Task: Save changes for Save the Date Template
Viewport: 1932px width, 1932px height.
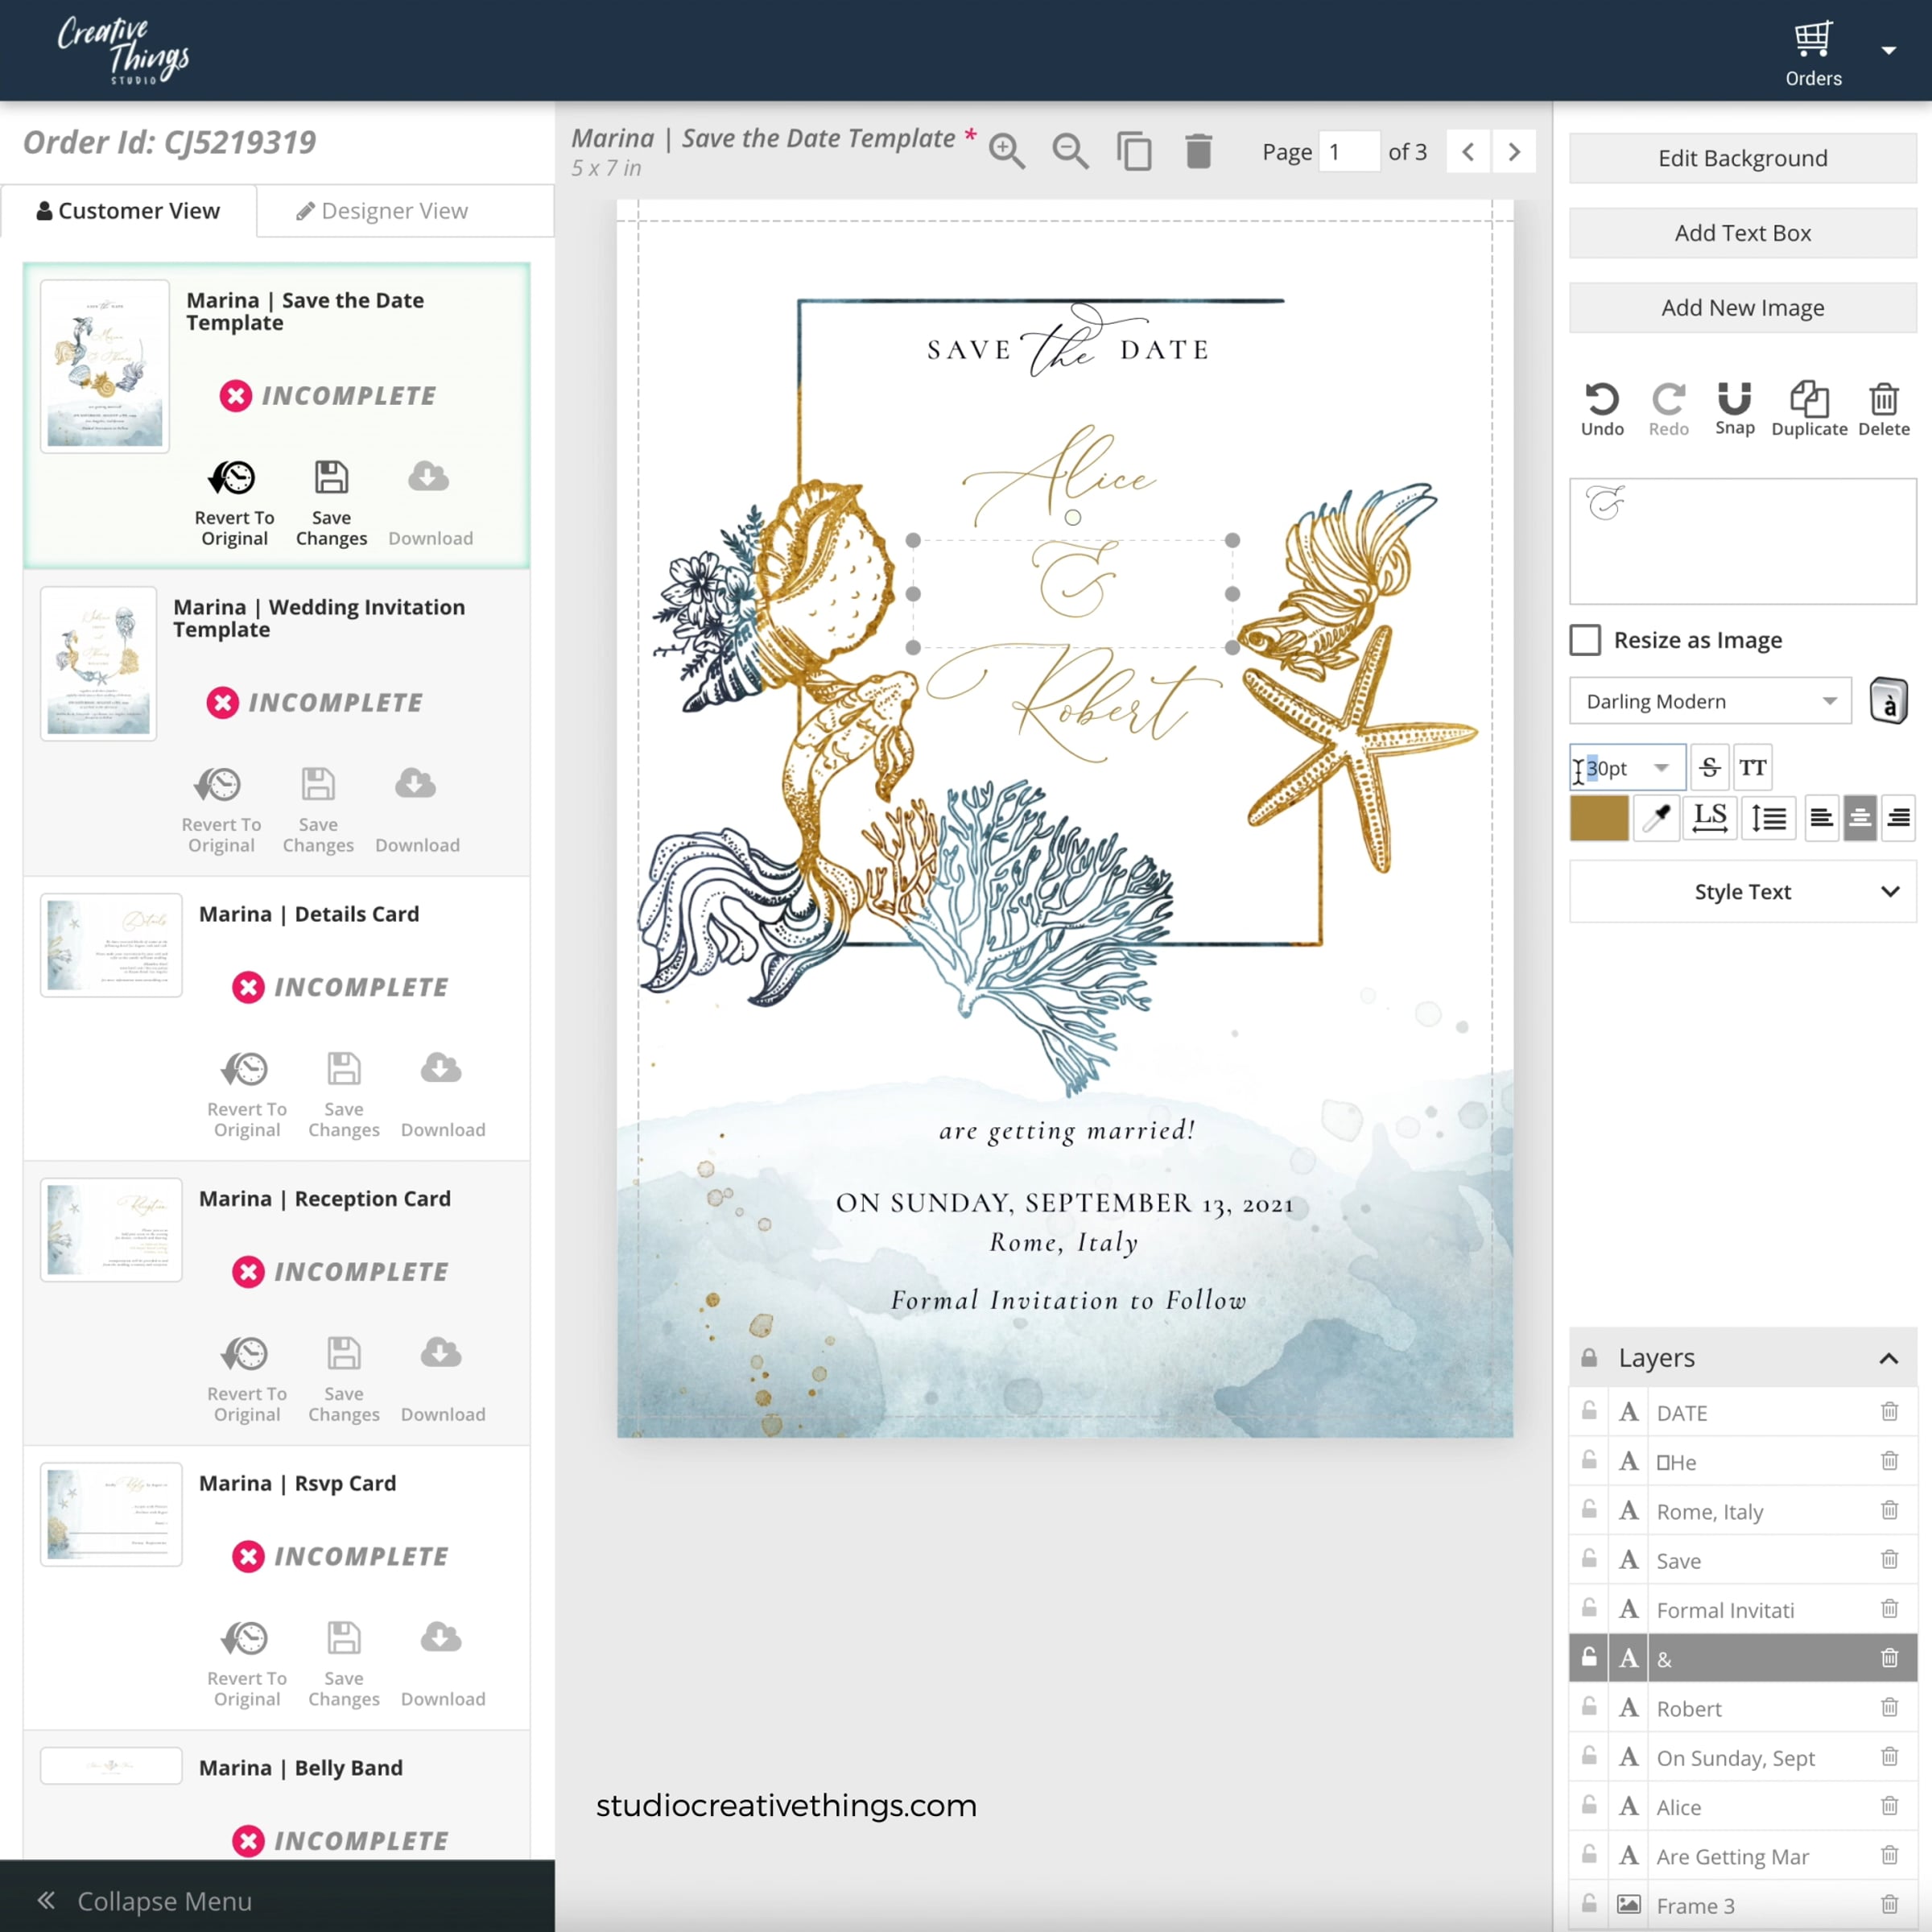Action: 331,503
